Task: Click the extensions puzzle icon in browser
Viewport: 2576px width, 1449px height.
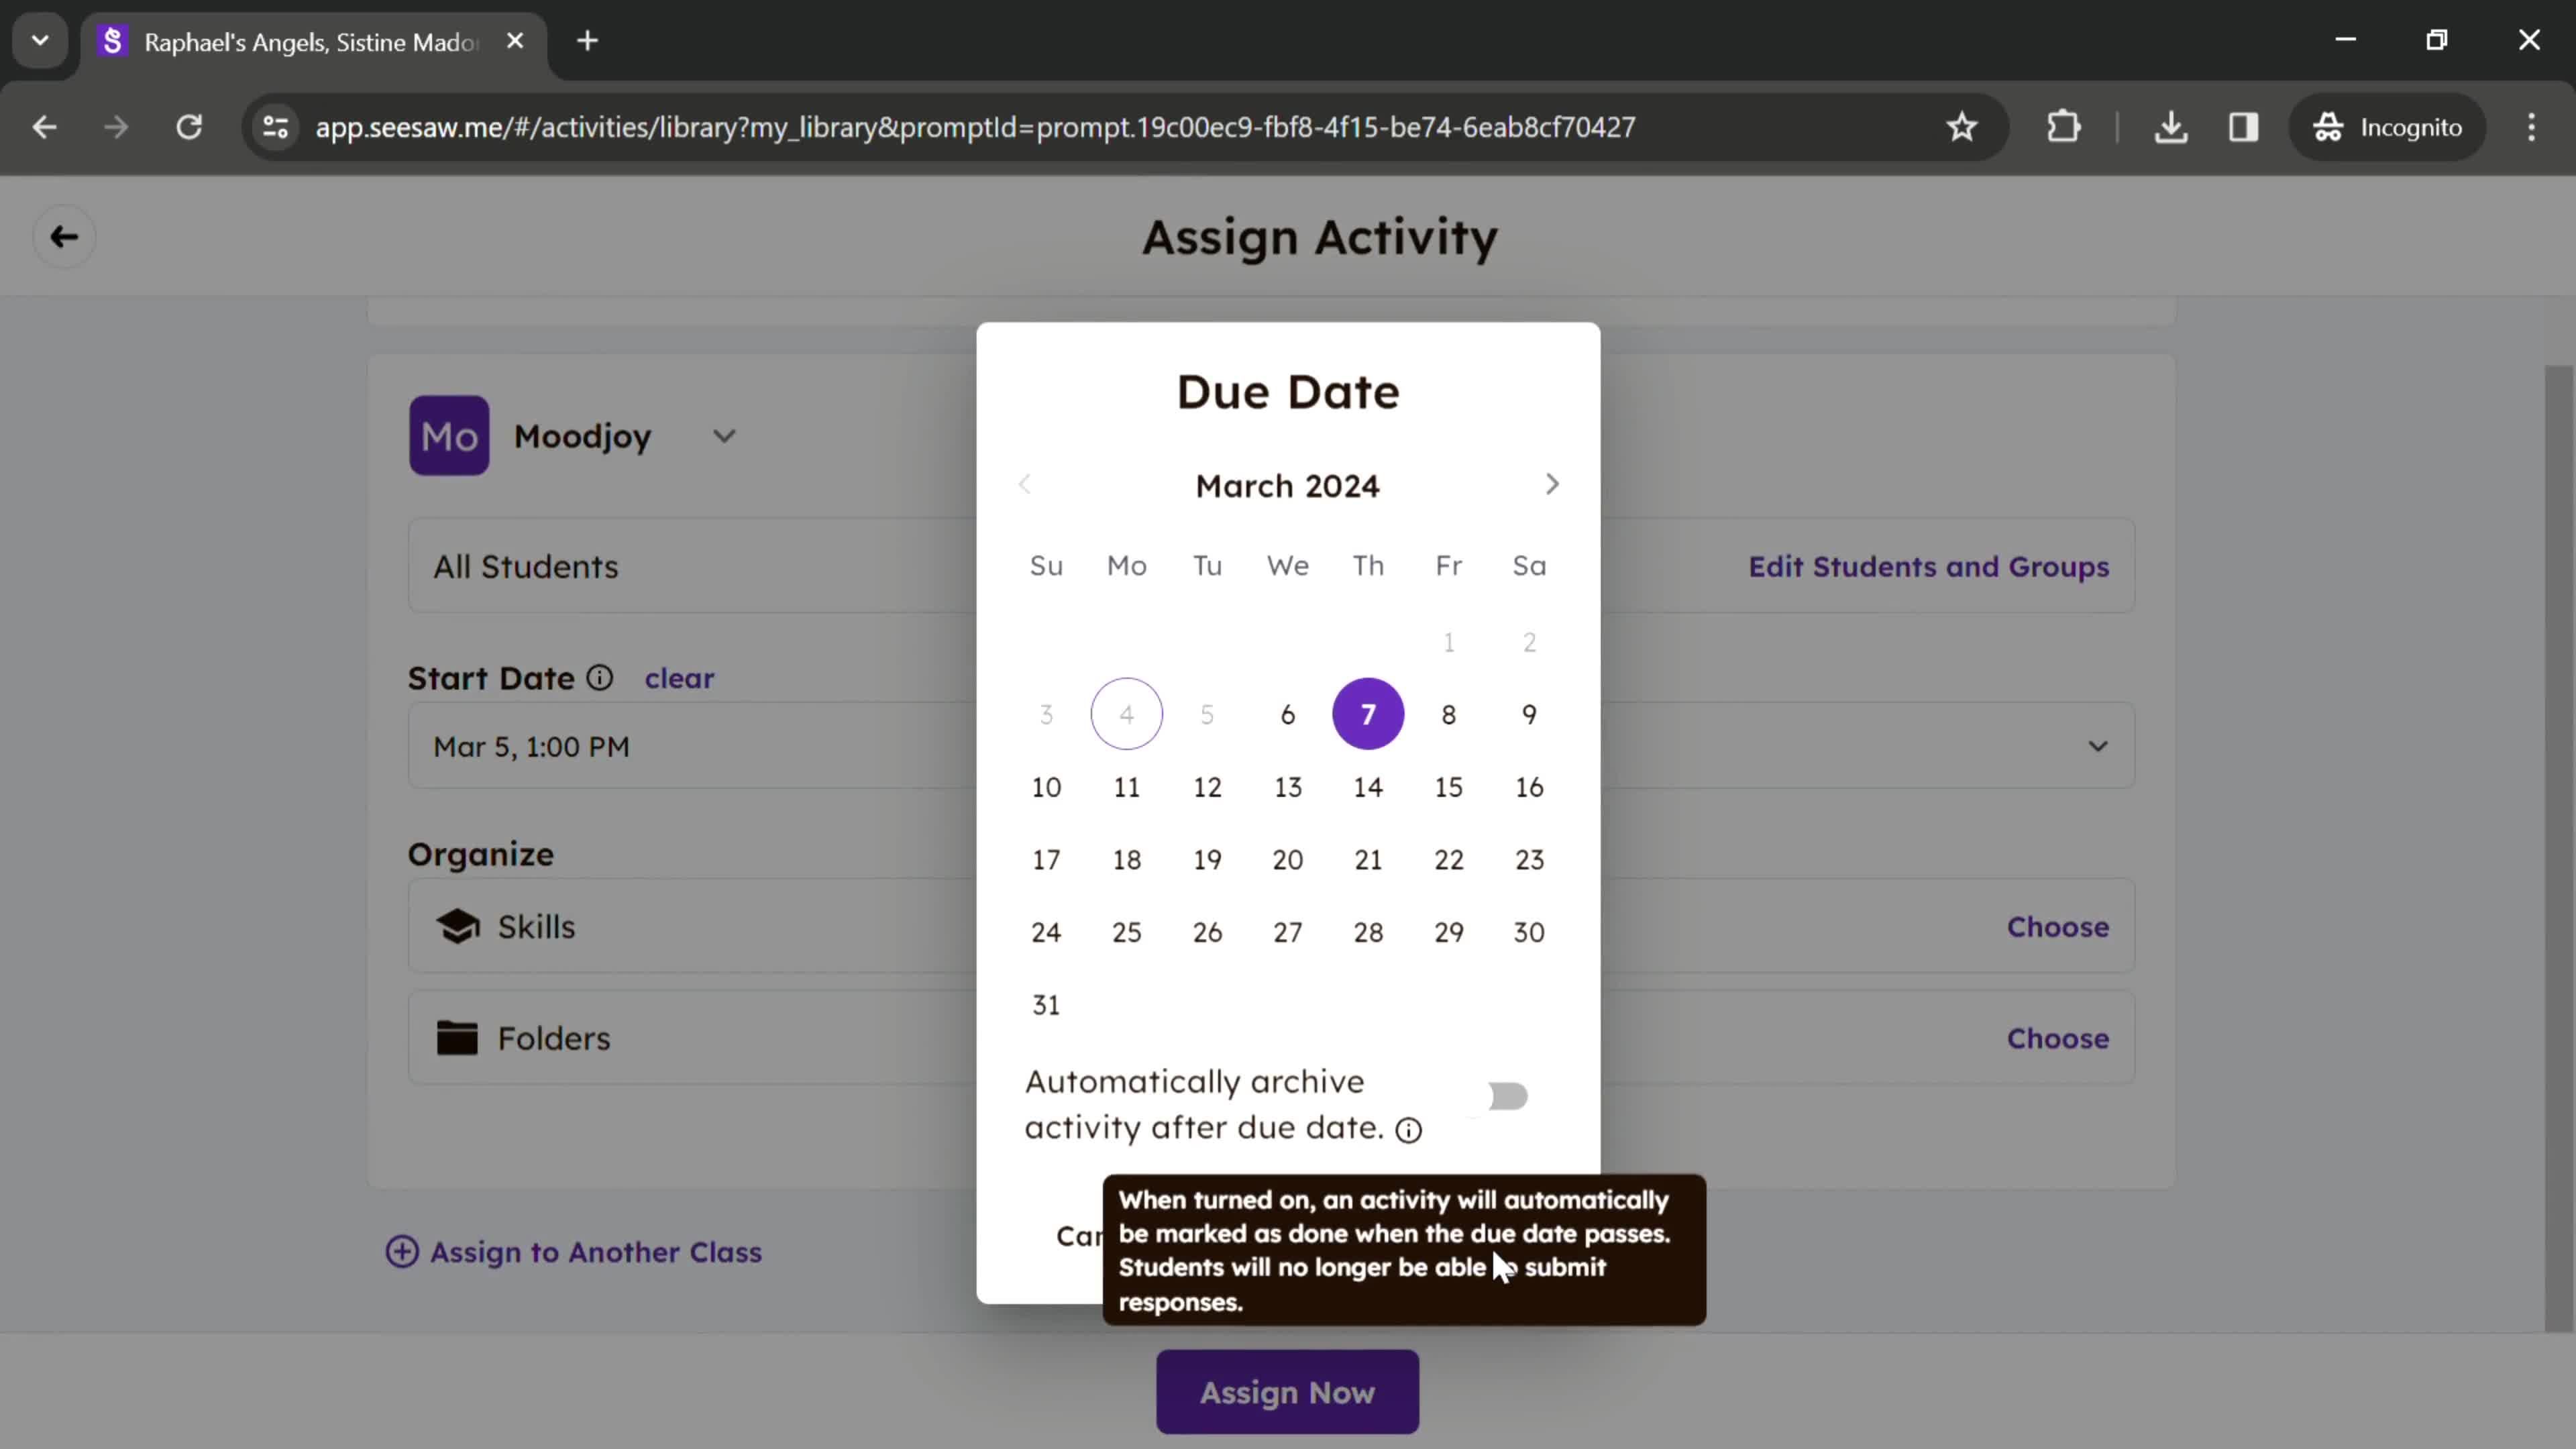Action: [2065, 125]
